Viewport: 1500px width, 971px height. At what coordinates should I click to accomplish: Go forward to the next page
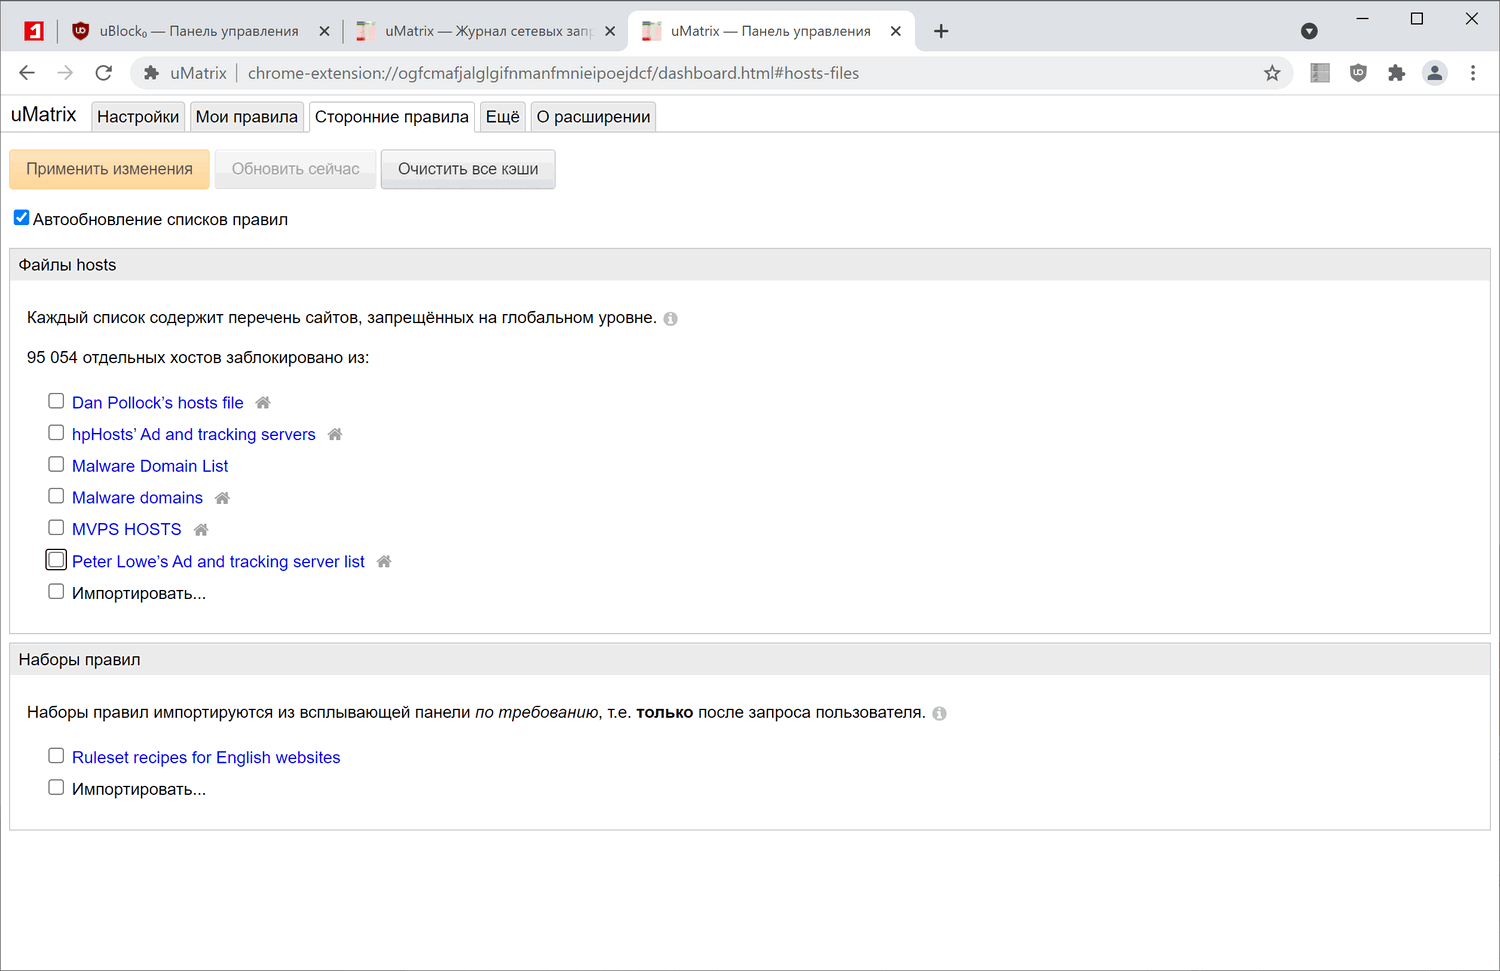[x=65, y=73]
